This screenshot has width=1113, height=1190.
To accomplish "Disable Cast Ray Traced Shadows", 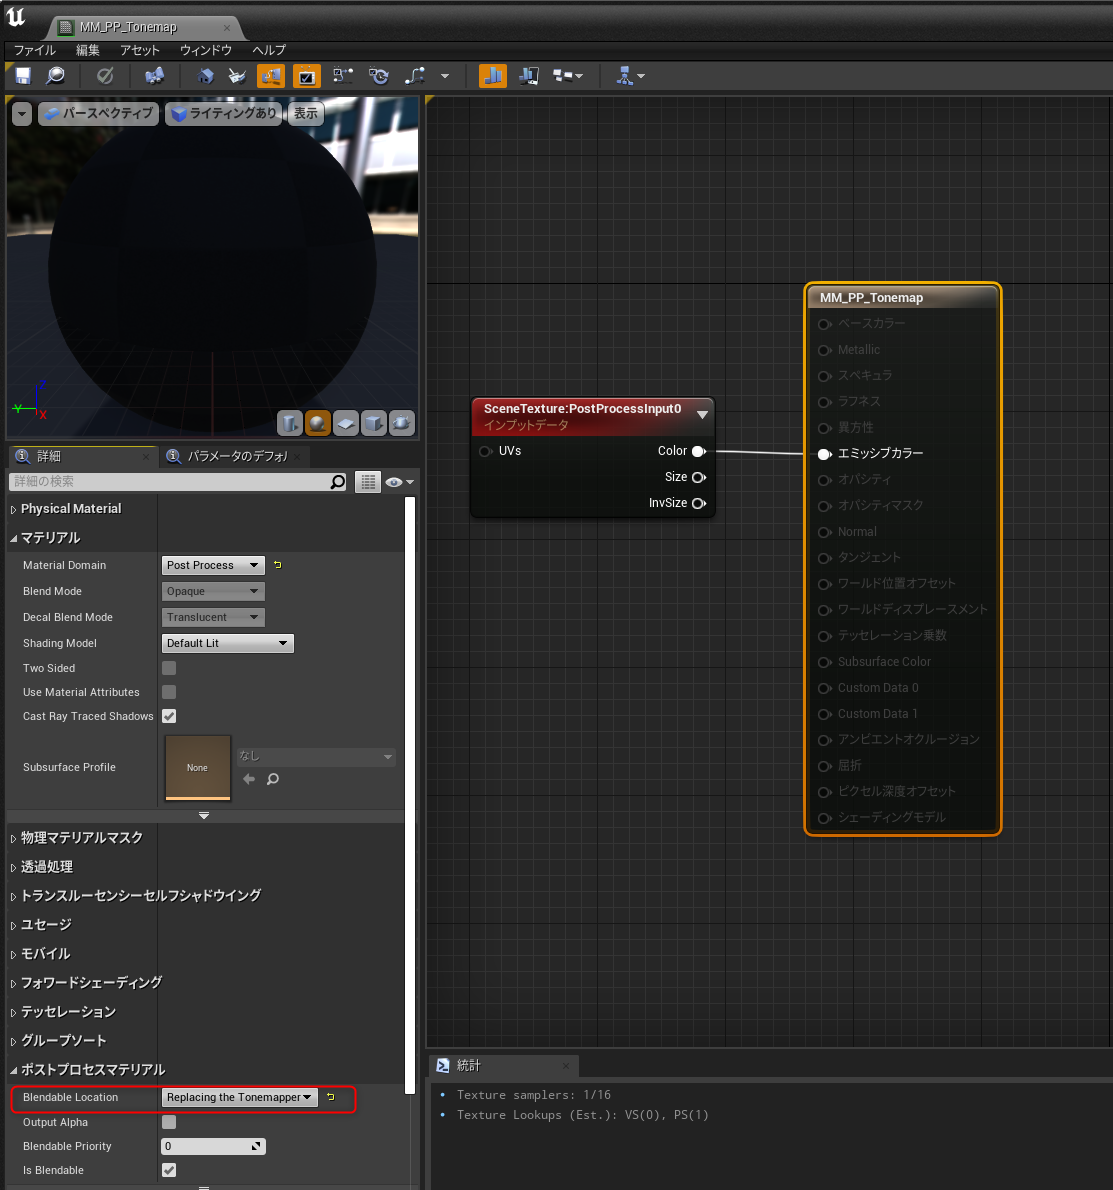I will click(x=168, y=716).
